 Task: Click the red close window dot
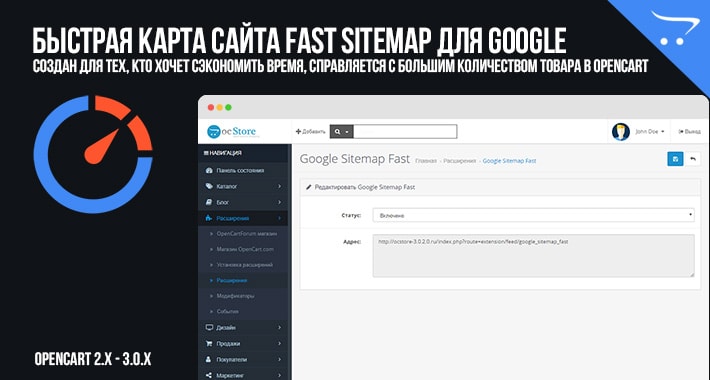pos(211,107)
